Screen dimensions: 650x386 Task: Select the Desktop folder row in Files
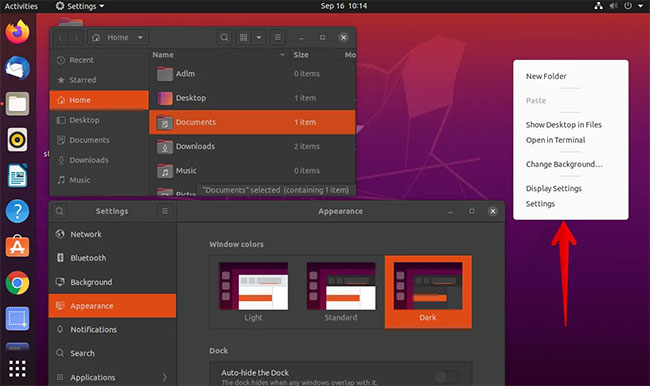pos(252,98)
